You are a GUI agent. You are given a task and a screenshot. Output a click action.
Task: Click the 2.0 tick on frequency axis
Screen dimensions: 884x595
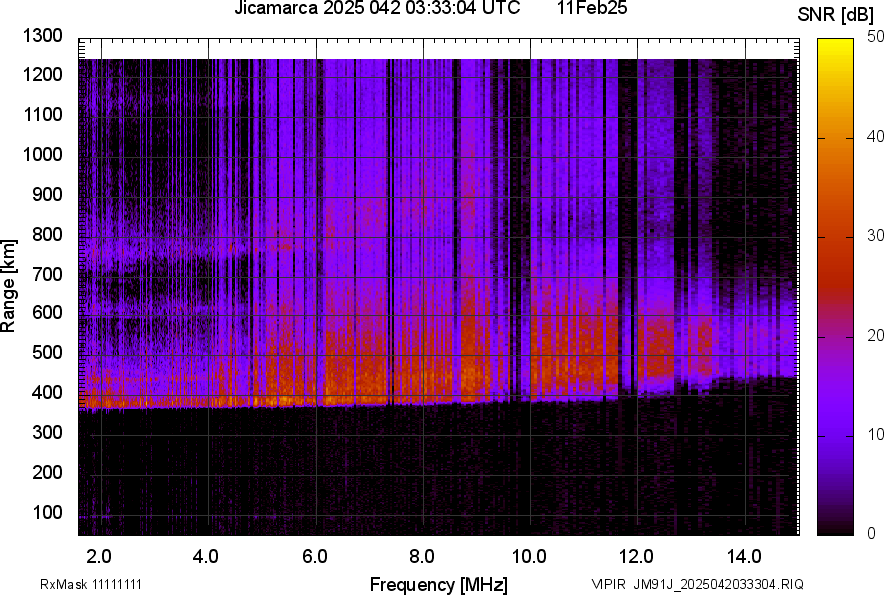click(99, 555)
